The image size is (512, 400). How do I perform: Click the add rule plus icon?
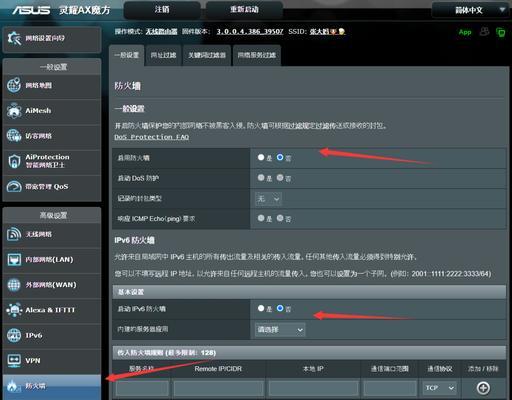[x=483, y=388]
